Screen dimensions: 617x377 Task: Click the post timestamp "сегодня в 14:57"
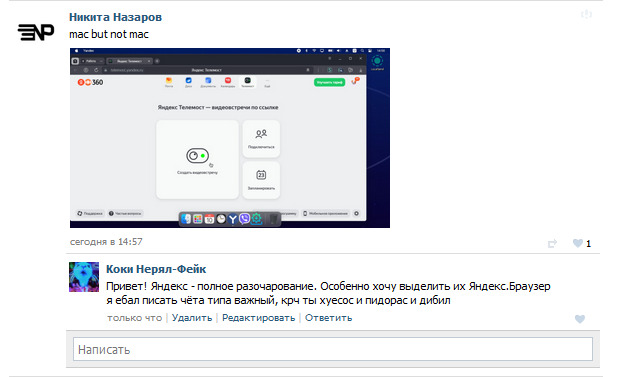tap(106, 242)
